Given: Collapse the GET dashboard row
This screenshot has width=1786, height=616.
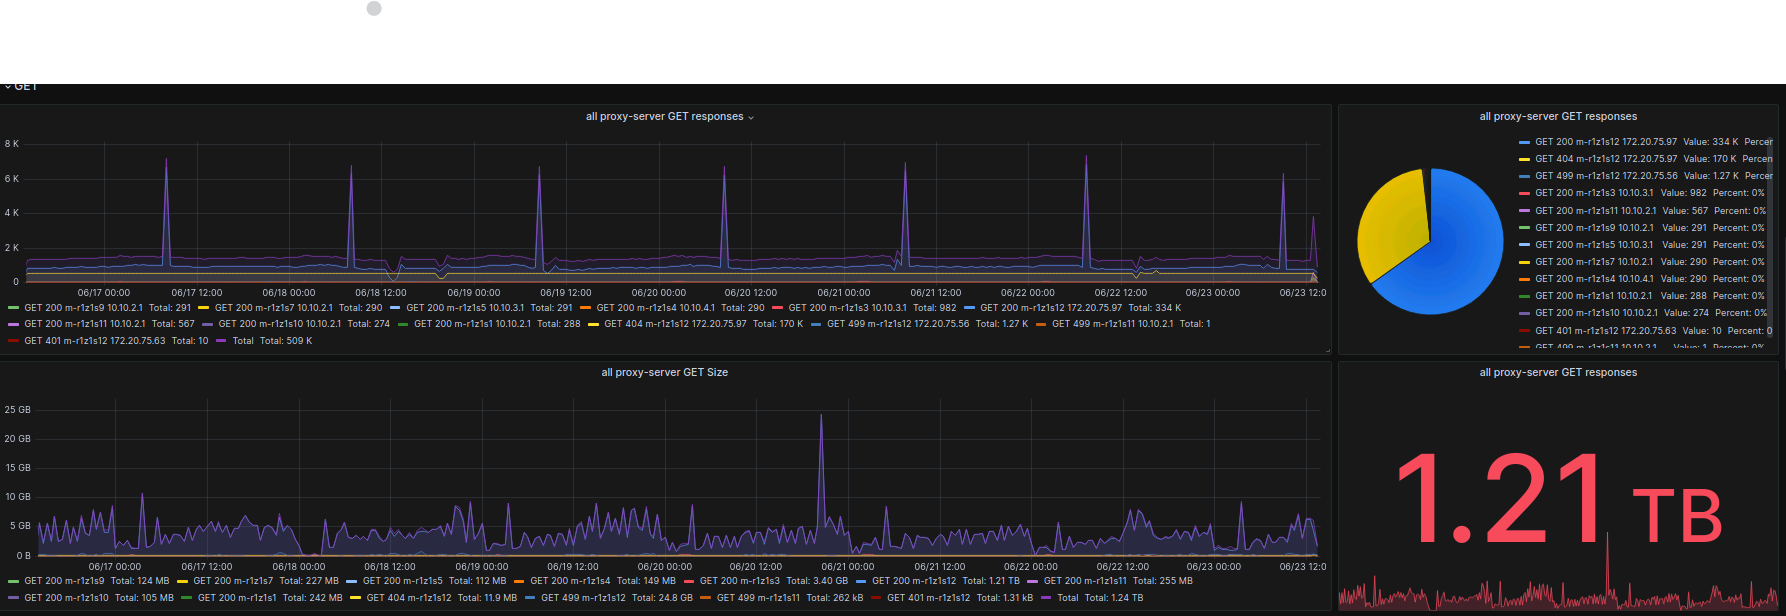Looking at the screenshot, I should point(20,87).
